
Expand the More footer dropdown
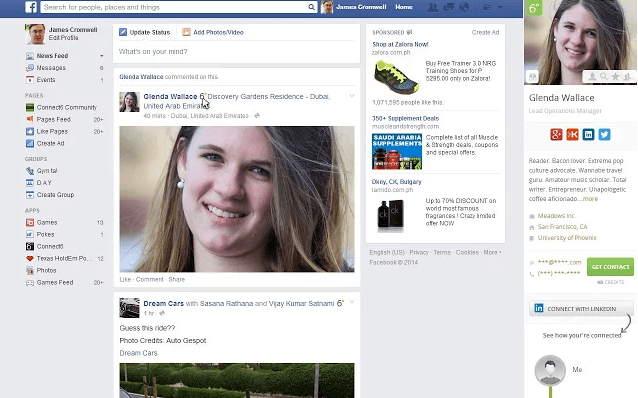point(492,252)
